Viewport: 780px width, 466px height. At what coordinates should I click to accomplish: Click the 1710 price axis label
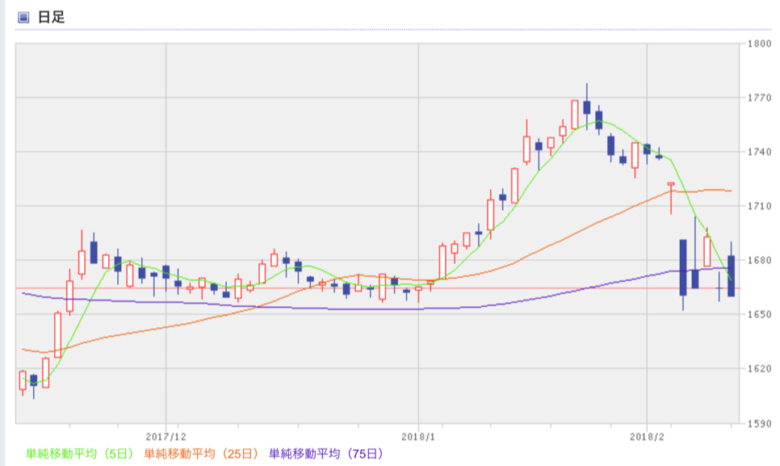tap(760, 206)
